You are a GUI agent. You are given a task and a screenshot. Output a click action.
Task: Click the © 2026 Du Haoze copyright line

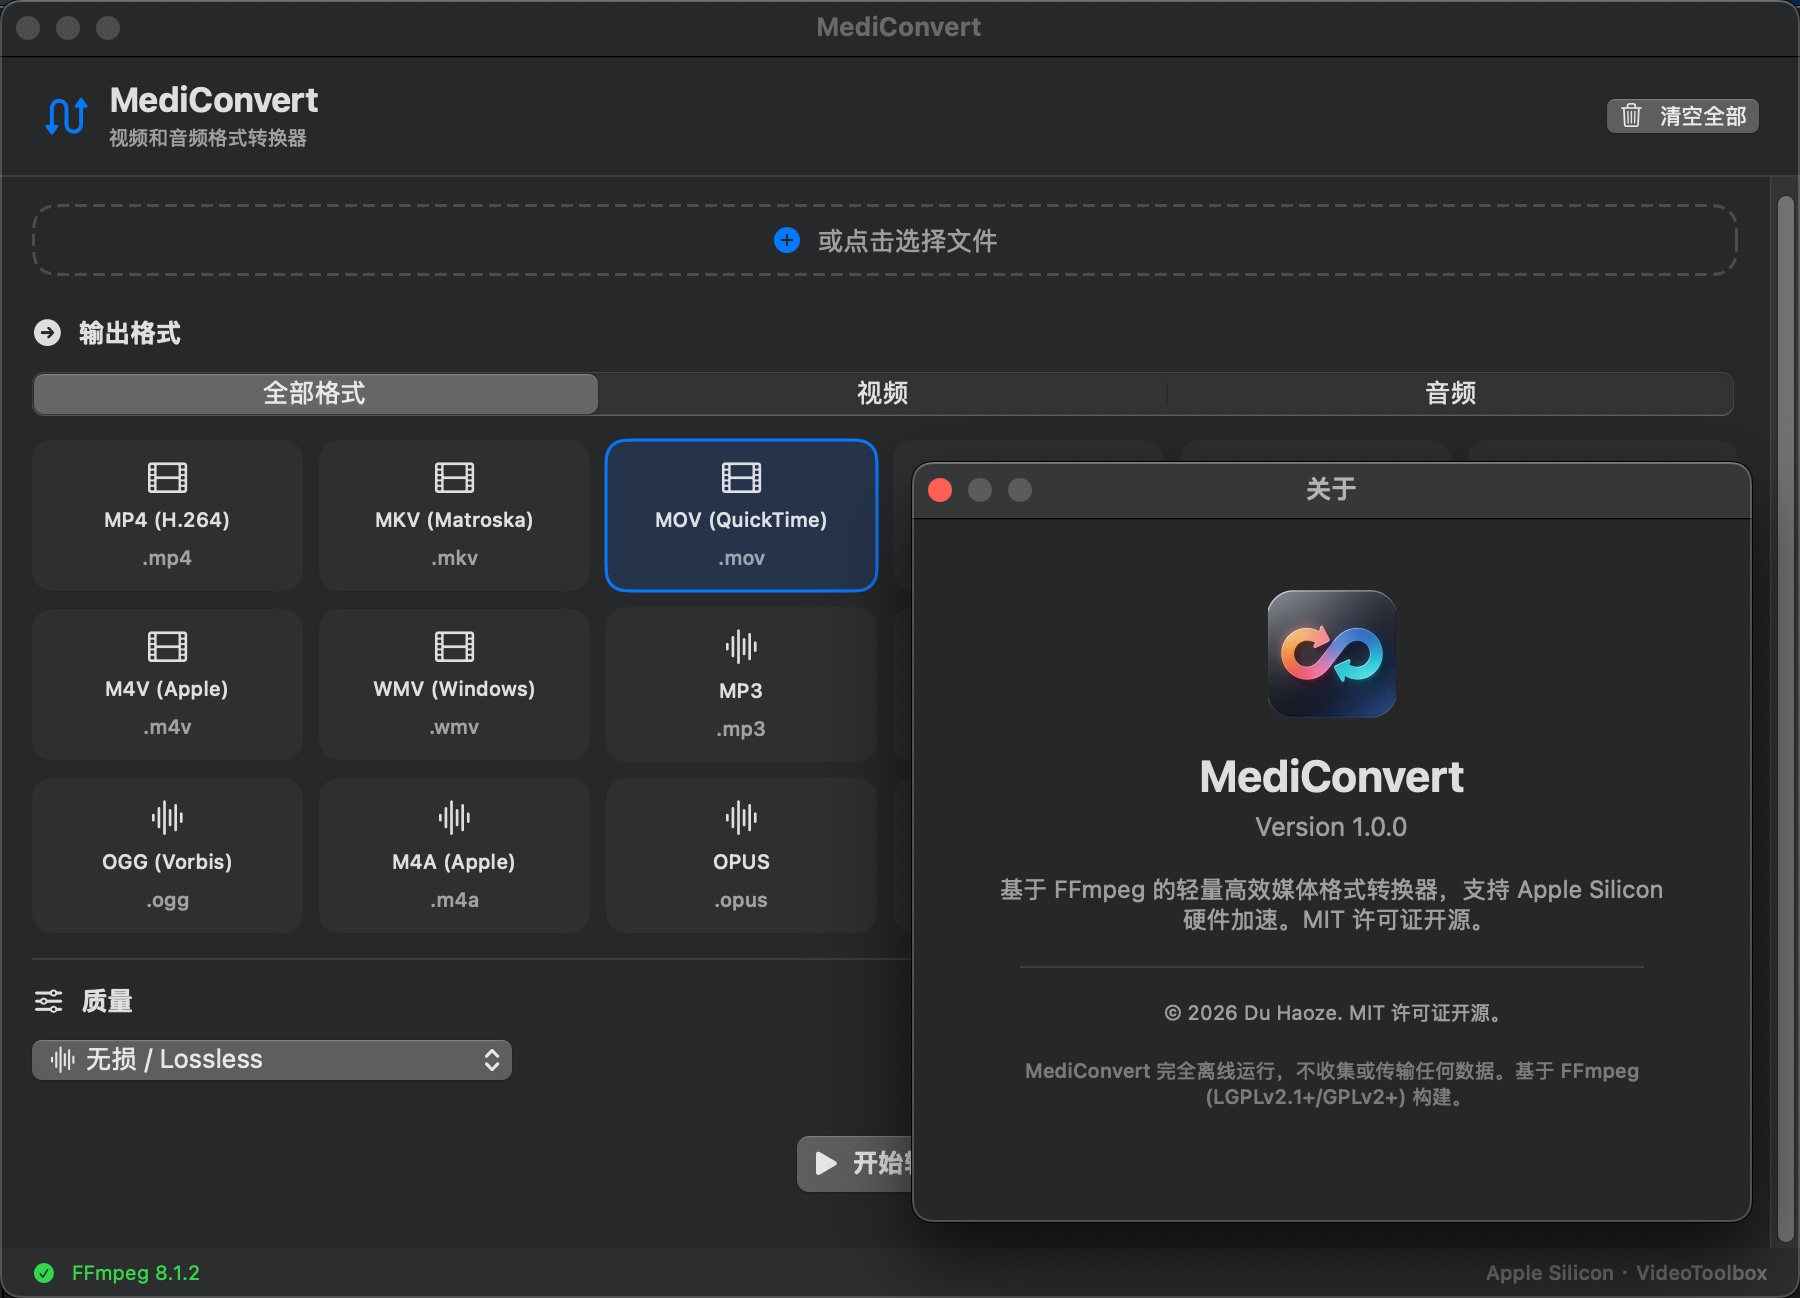1332,1013
